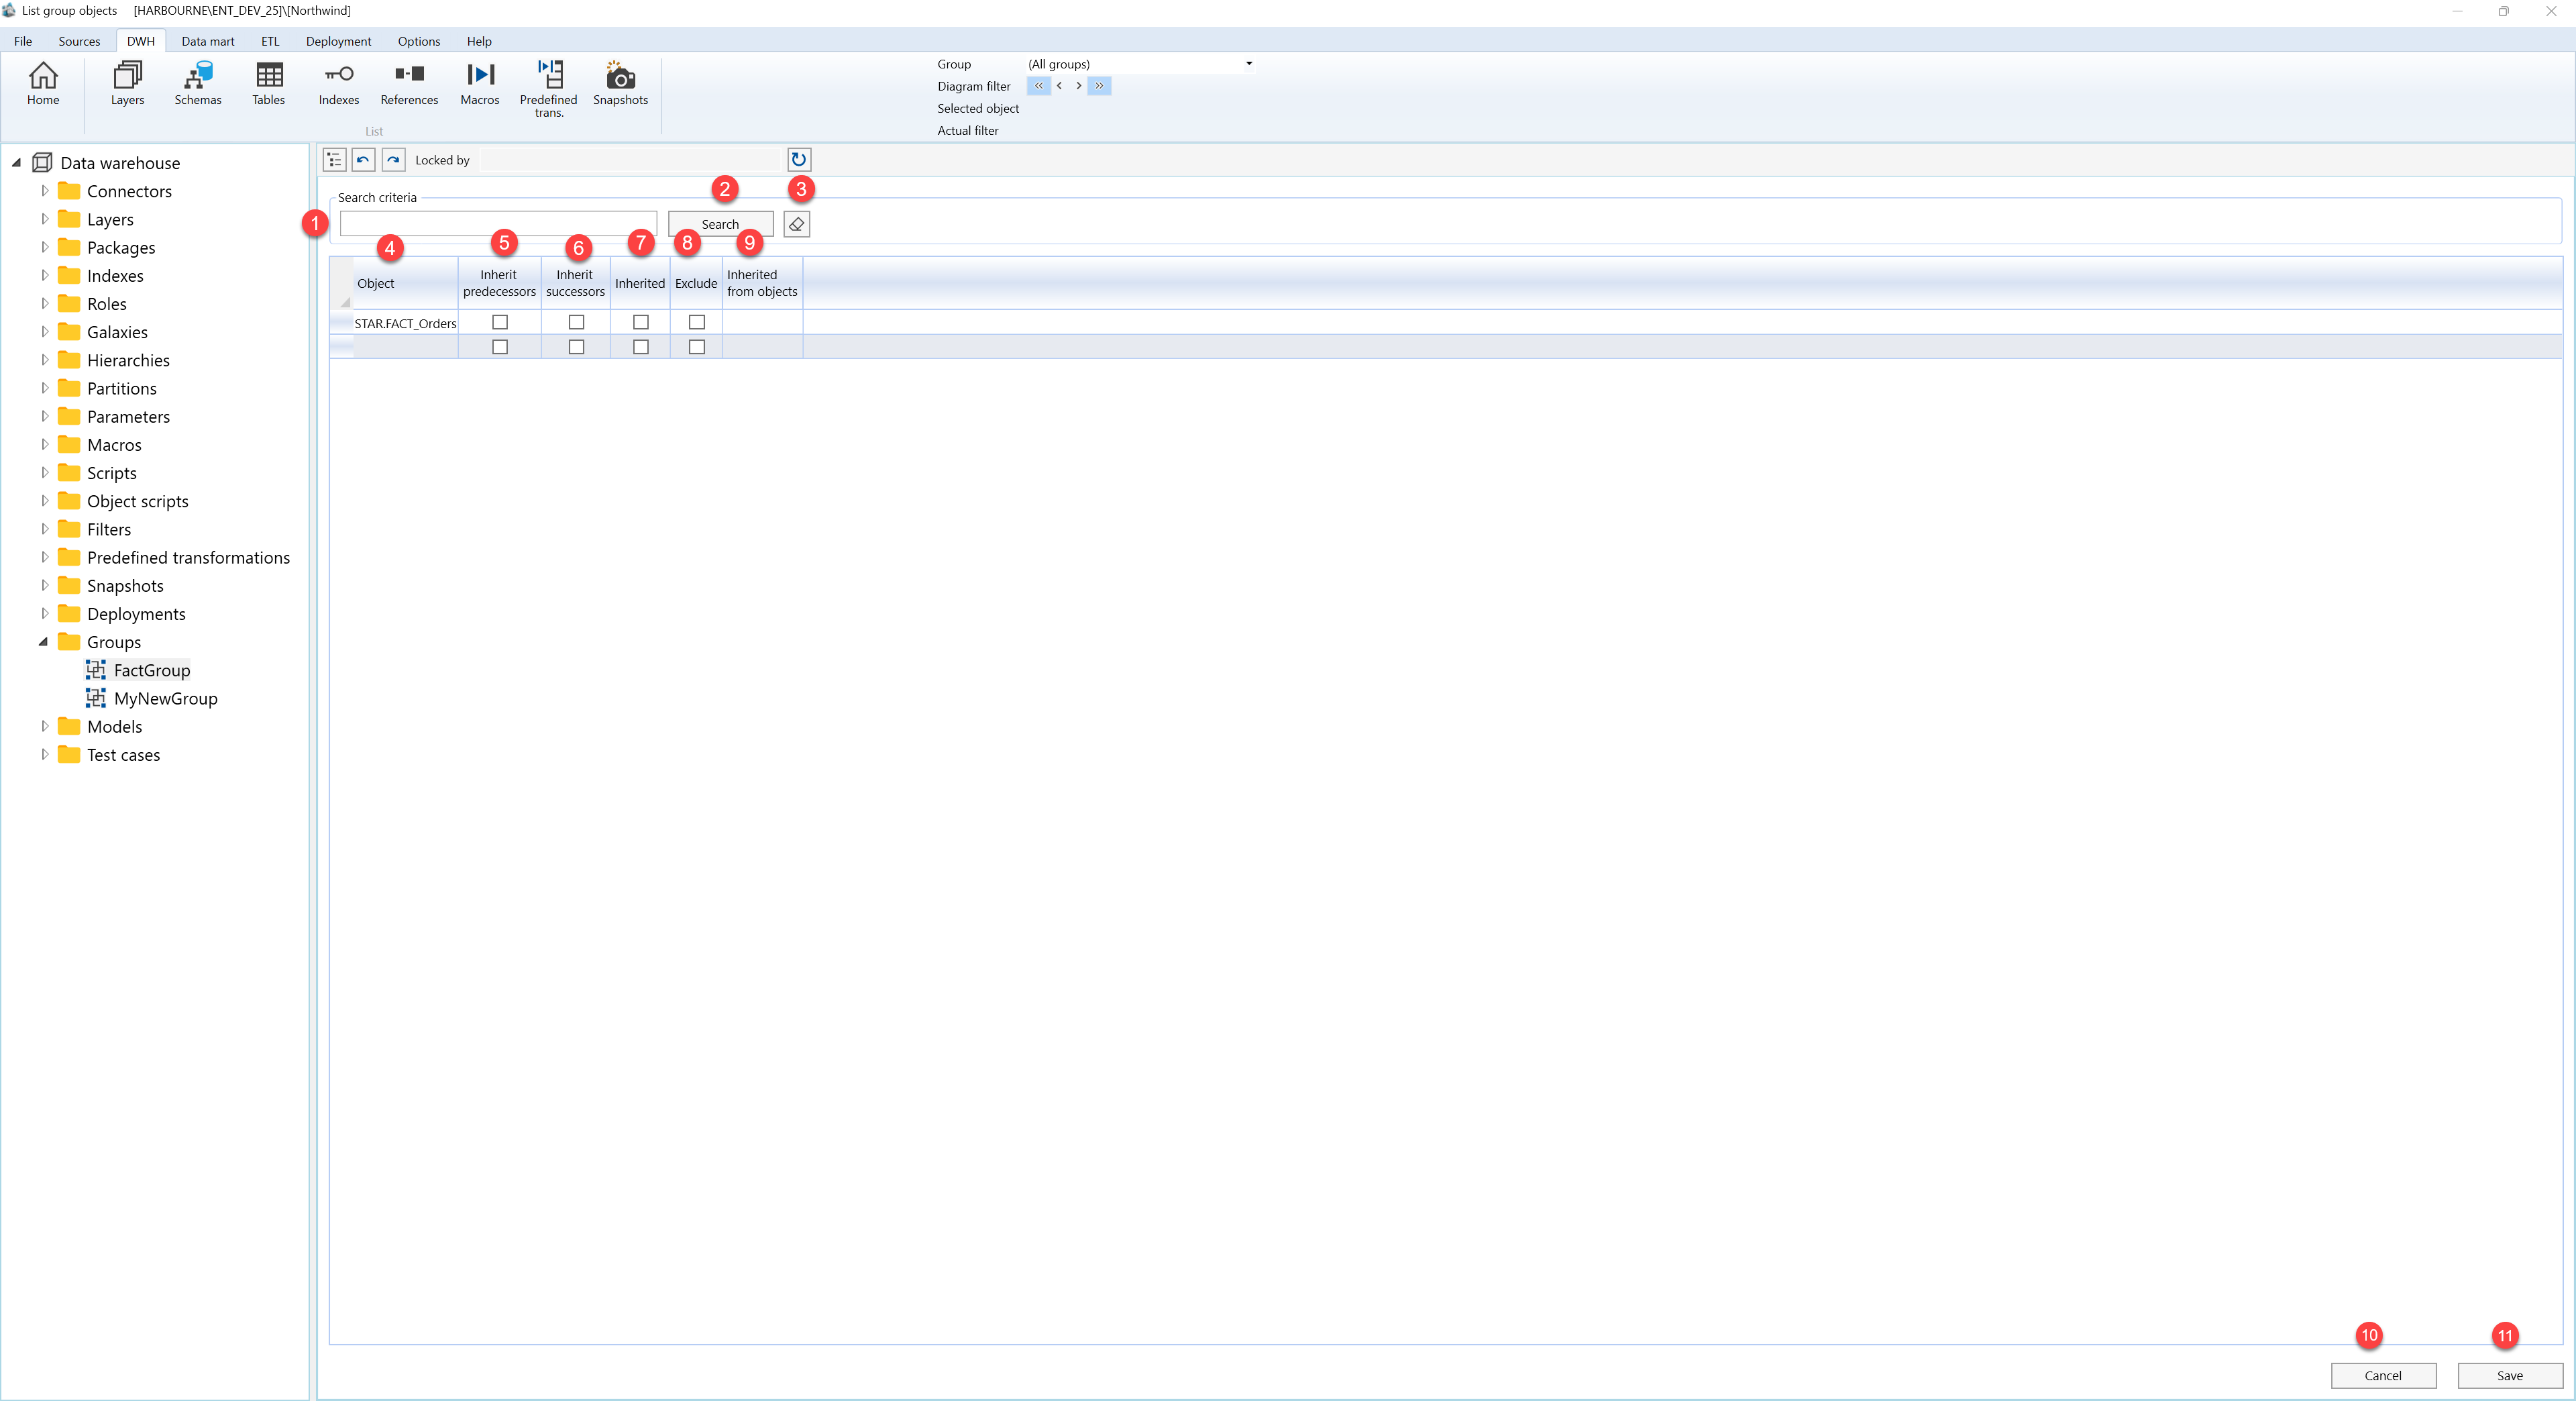
Task: Clear search criteria with eraser icon
Action: pos(797,224)
